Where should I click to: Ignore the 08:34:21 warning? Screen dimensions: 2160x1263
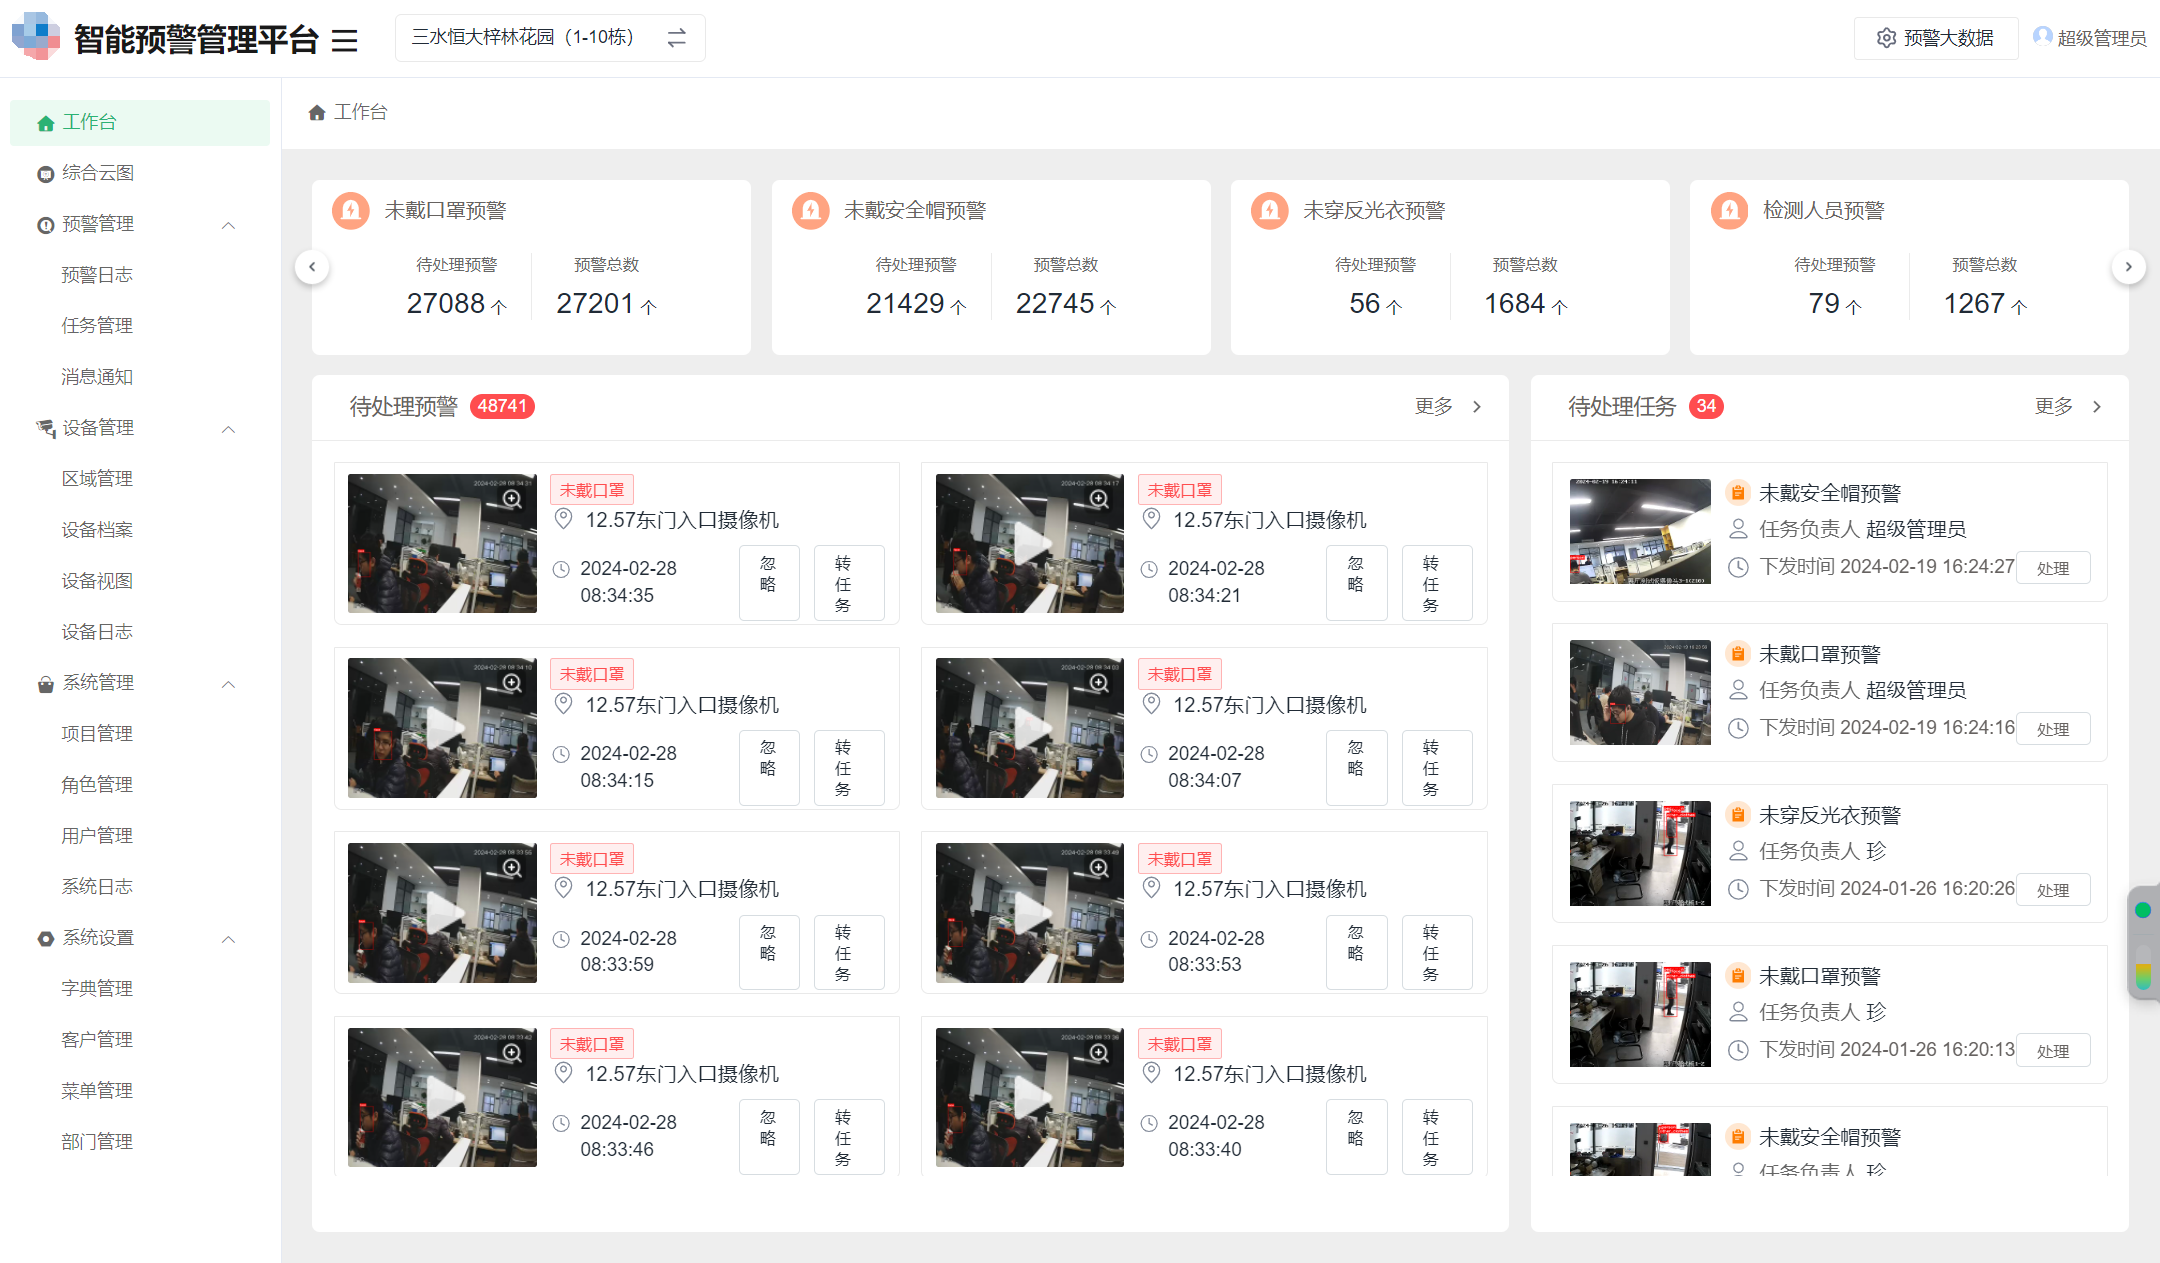pyautogui.click(x=1356, y=583)
